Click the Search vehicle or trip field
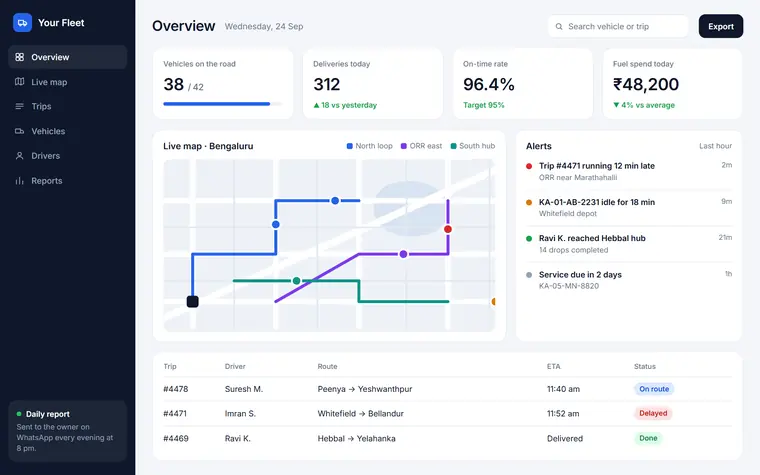Image resolution: width=760 pixels, height=475 pixels. click(x=618, y=27)
